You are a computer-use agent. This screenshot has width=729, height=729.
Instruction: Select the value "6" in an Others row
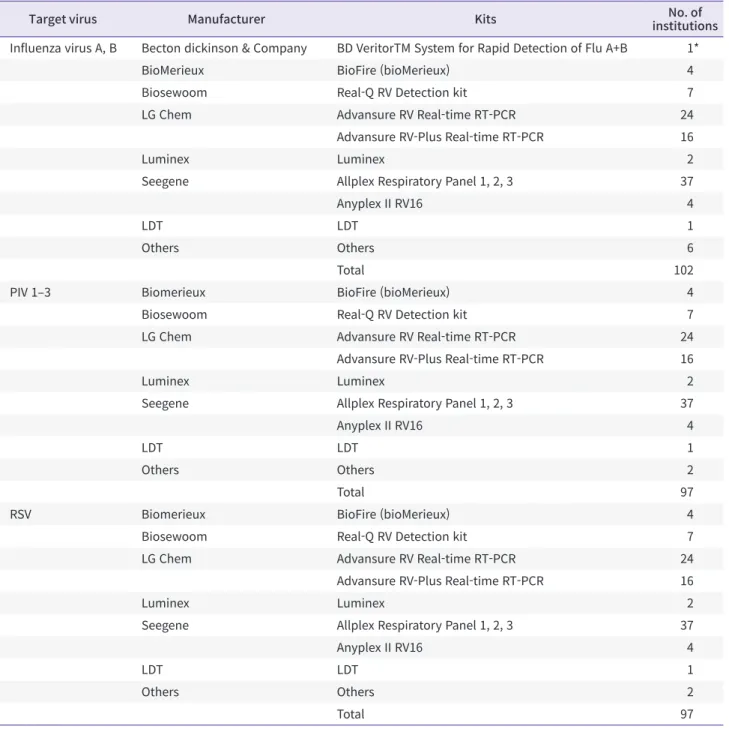click(x=690, y=248)
